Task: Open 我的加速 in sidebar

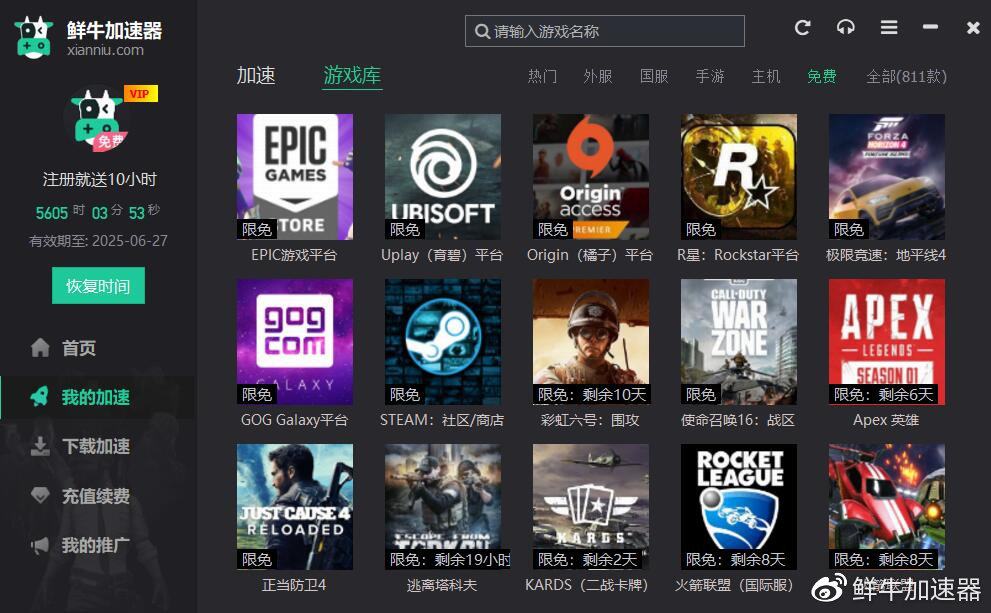Action: coord(96,398)
